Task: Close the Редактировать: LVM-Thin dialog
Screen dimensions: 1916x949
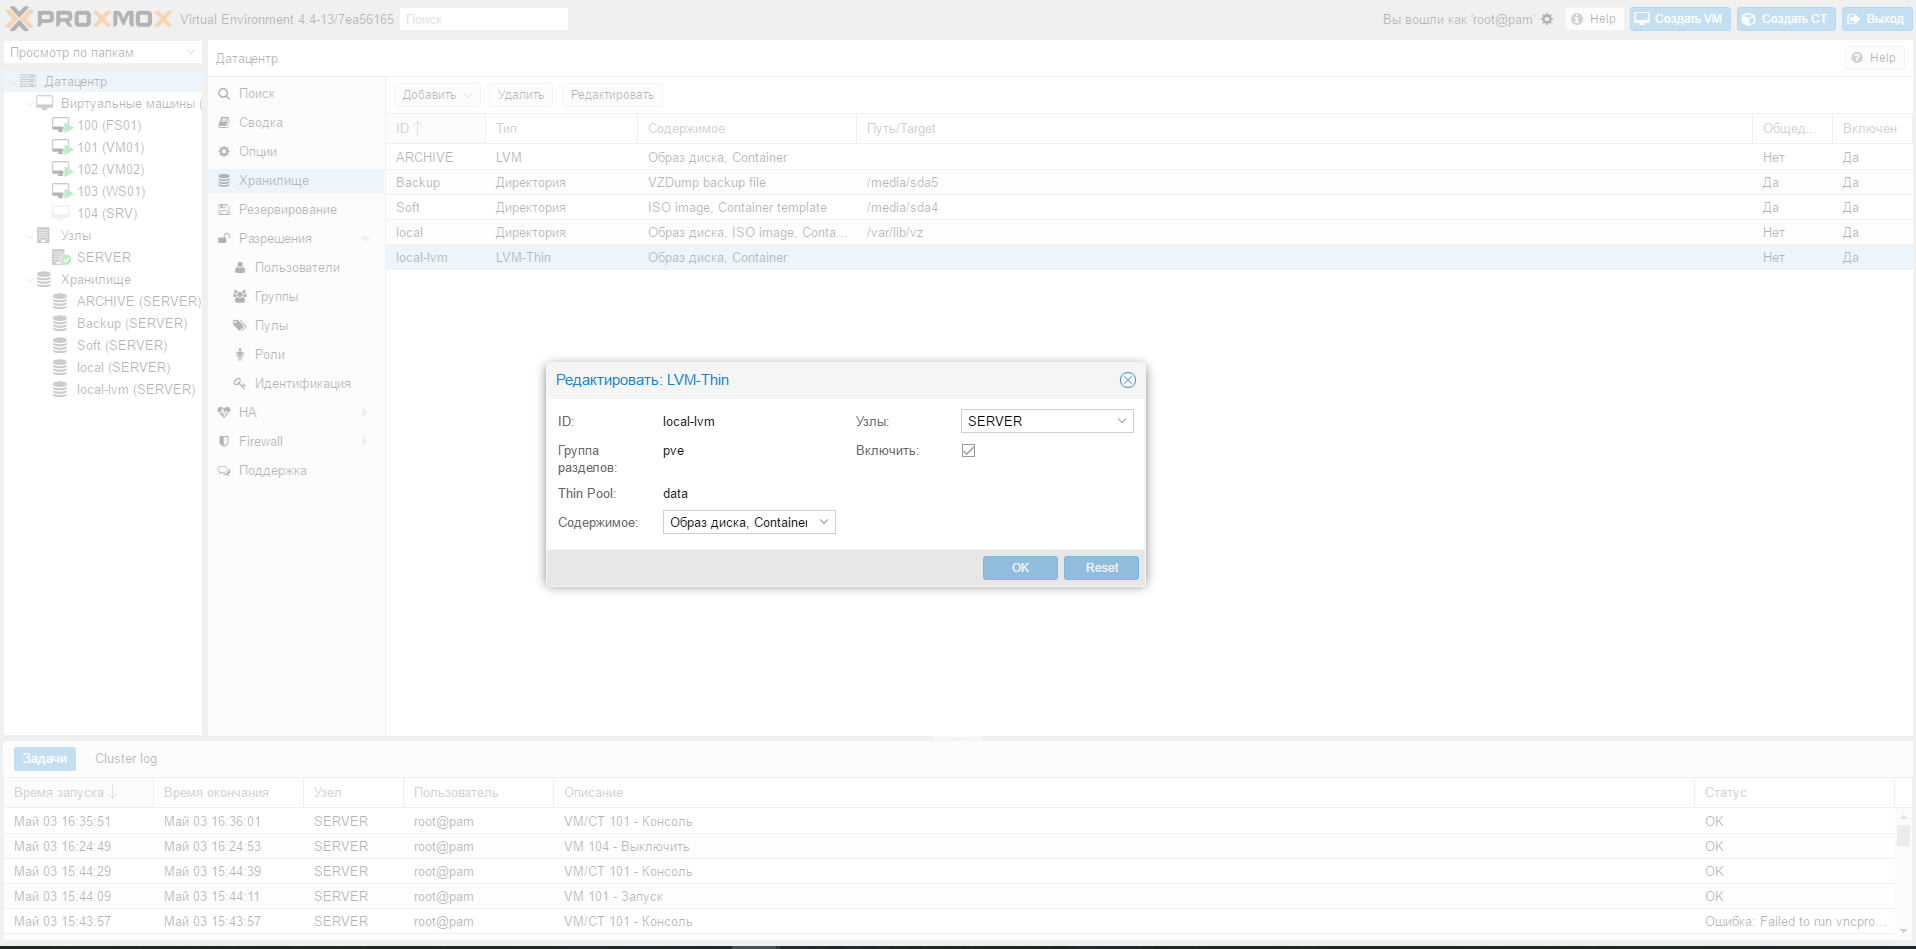Action: pyautogui.click(x=1127, y=380)
